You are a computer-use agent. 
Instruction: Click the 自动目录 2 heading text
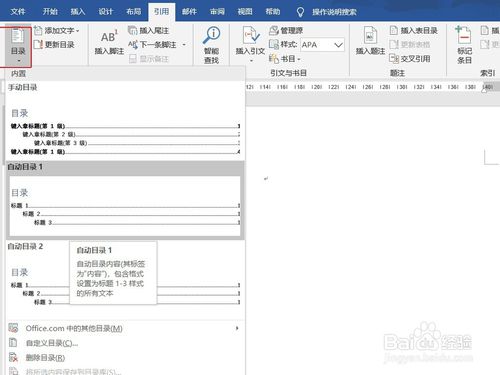25,246
